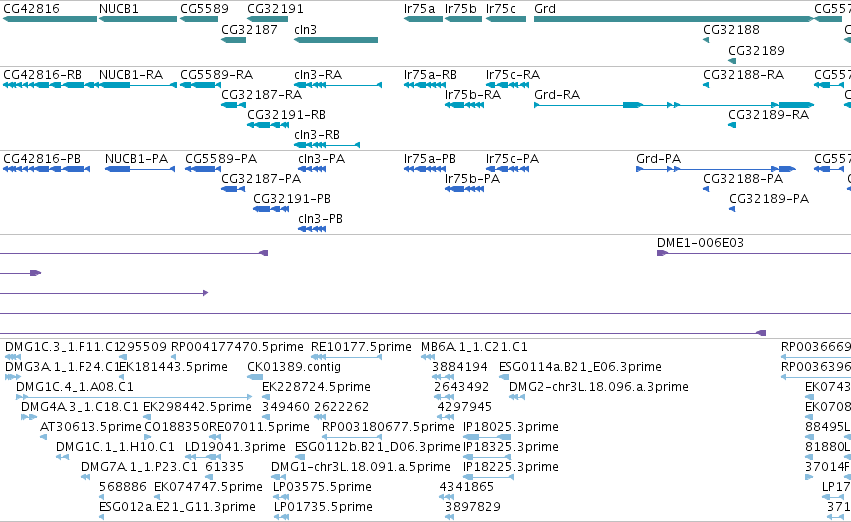Select the 3897829 EST label
Viewport: 851px width, 522px height.
pyautogui.click(x=473, y=507)
